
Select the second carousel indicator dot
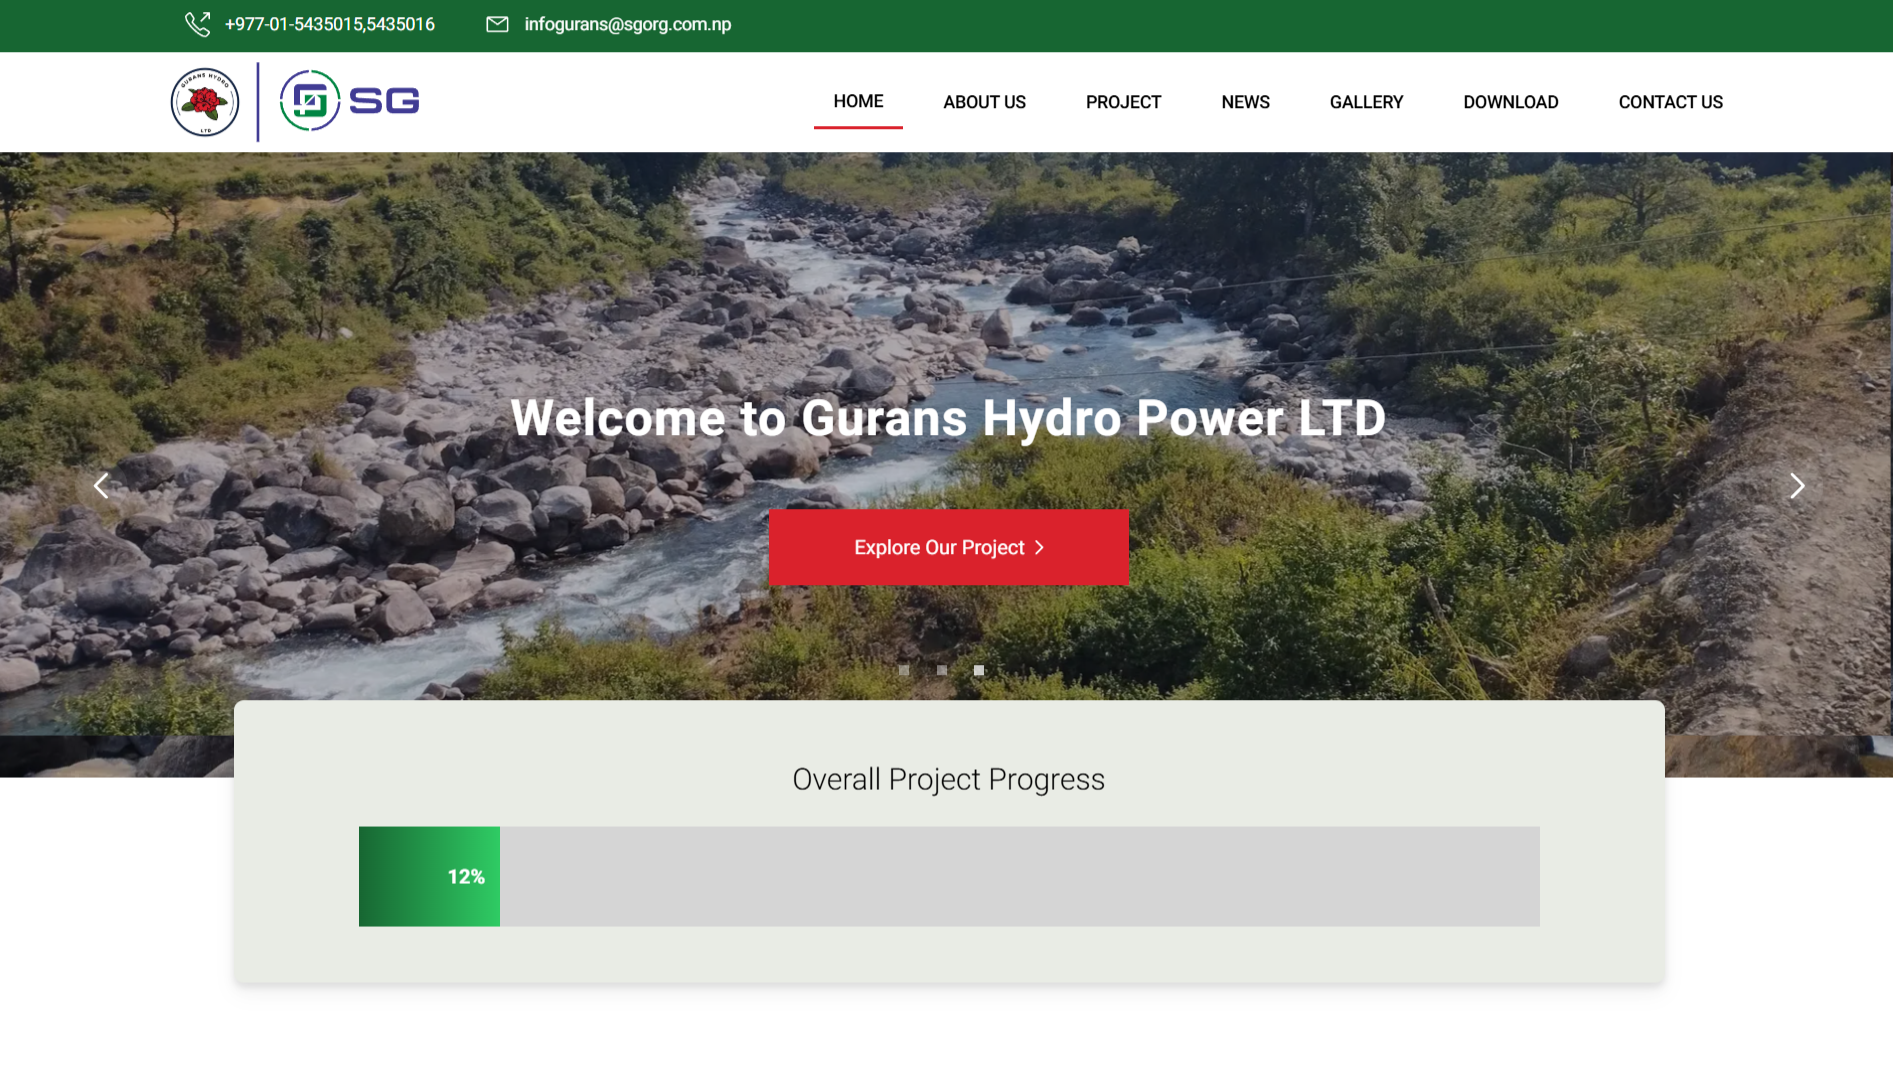click(942, 670)
